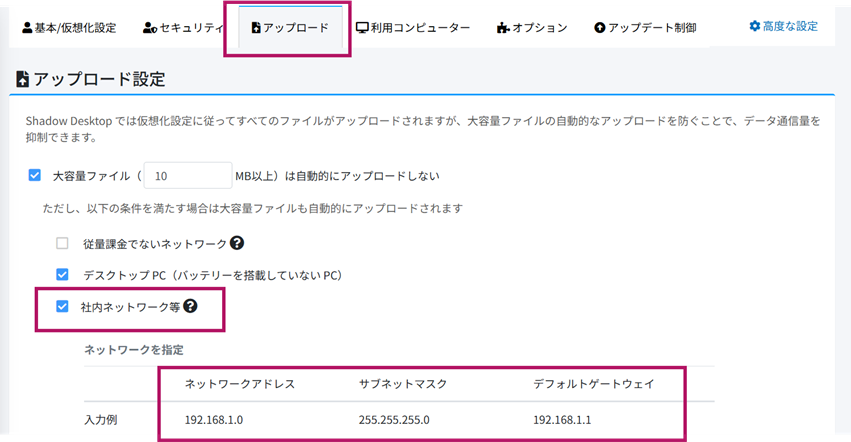Click the file size MB input field
The width and height of the screenshot is (851, 442).
tap(188, 175)
